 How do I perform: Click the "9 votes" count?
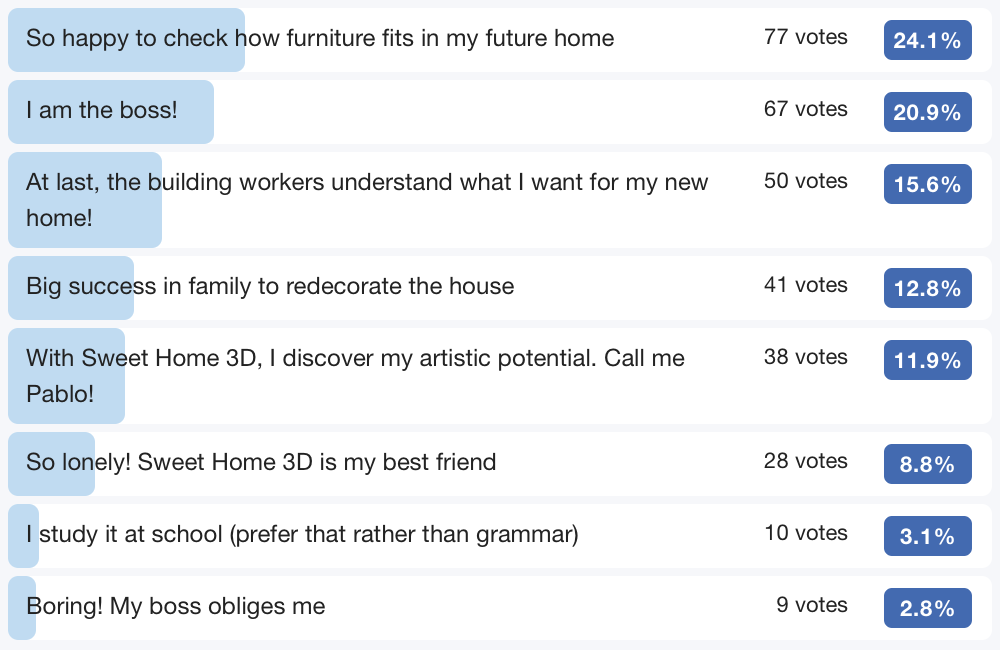click(811, 606)
